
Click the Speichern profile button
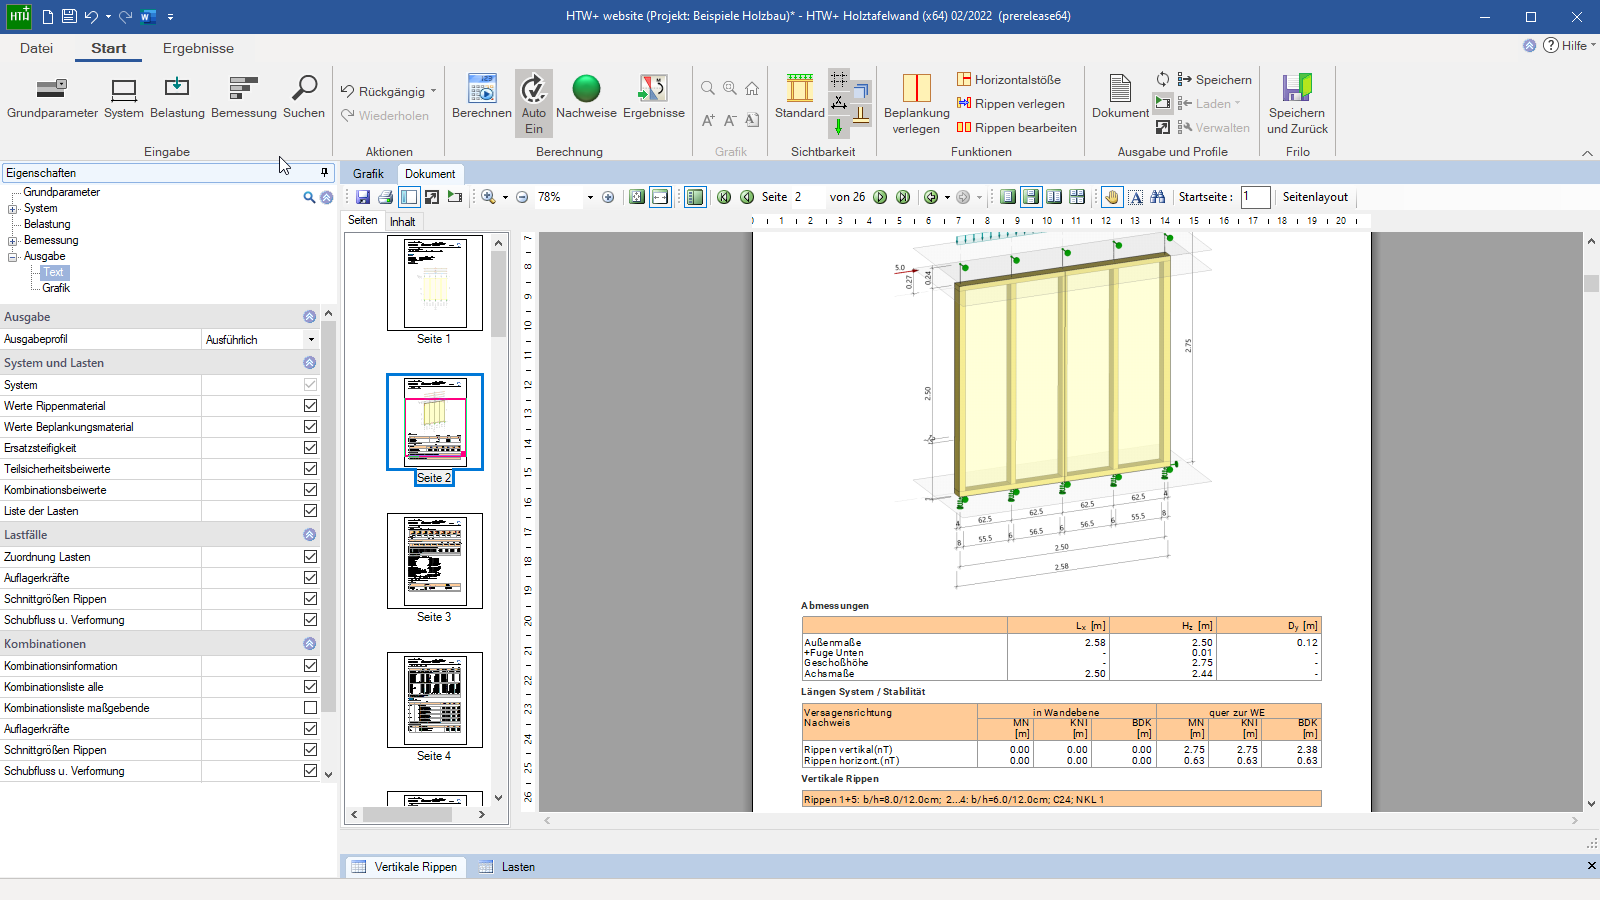[1214, 80]
